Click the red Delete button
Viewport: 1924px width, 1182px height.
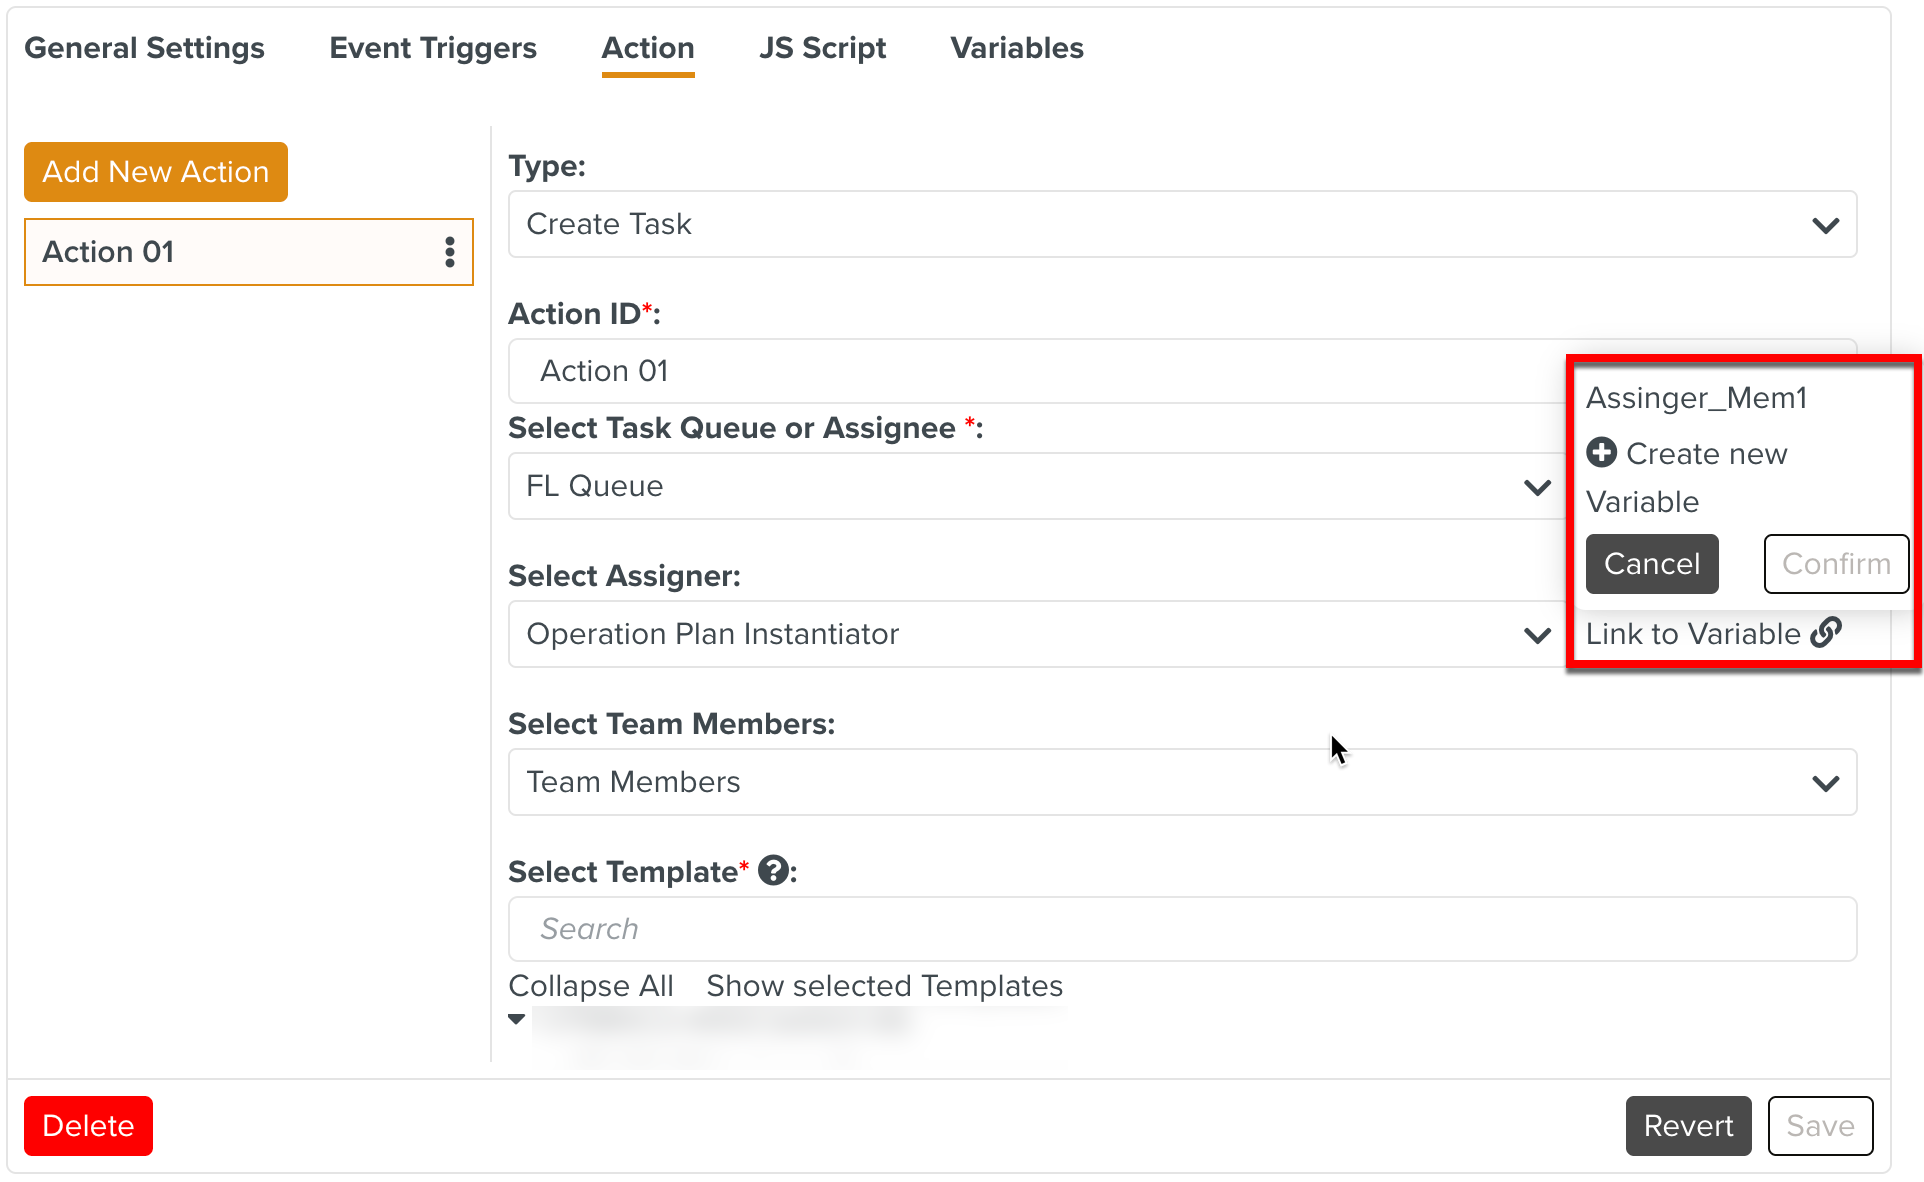[88, 1126]
